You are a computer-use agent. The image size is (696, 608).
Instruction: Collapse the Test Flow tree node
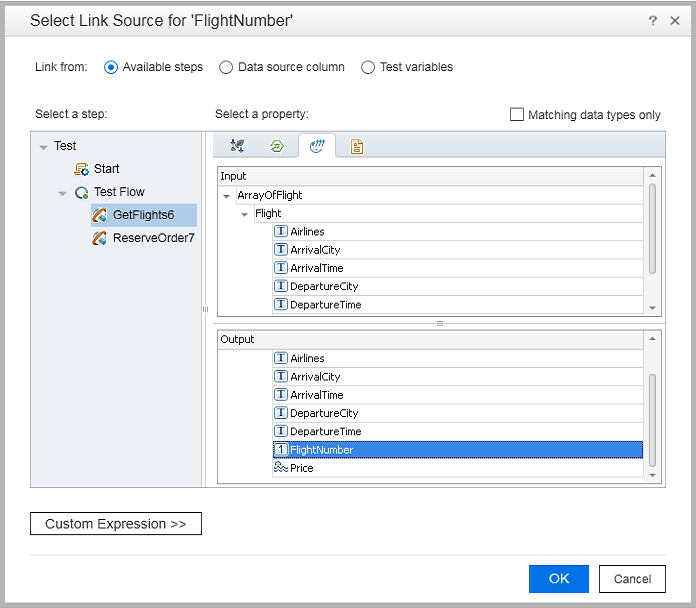62,192
